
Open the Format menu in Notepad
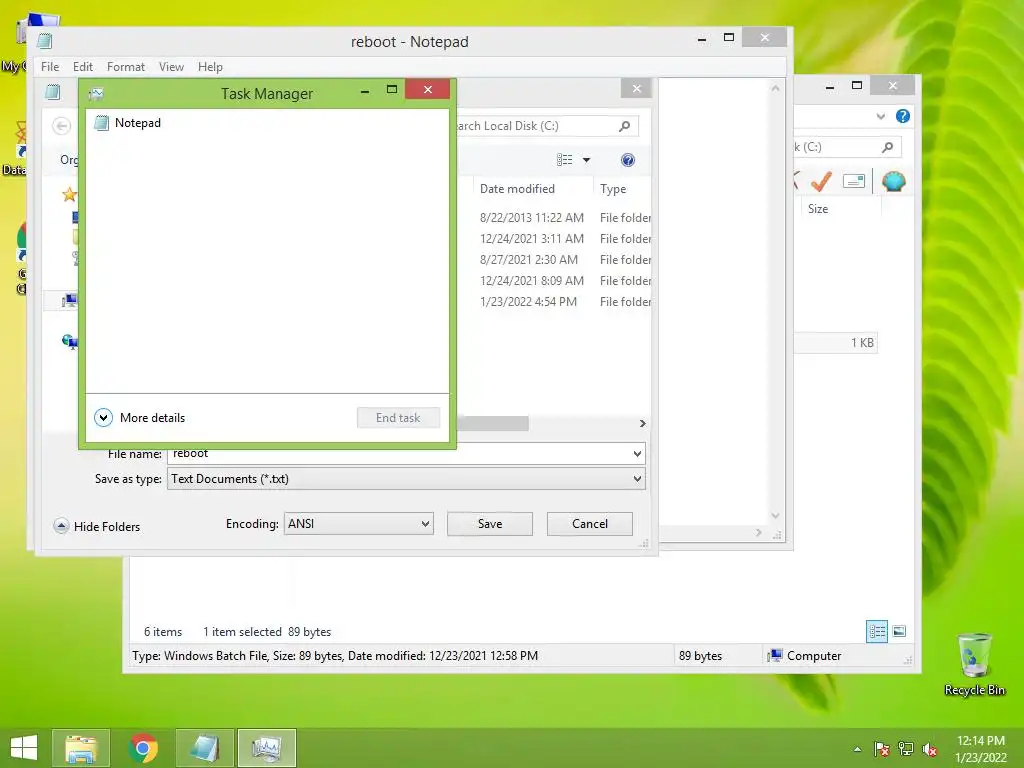click(x=125, y=67)
